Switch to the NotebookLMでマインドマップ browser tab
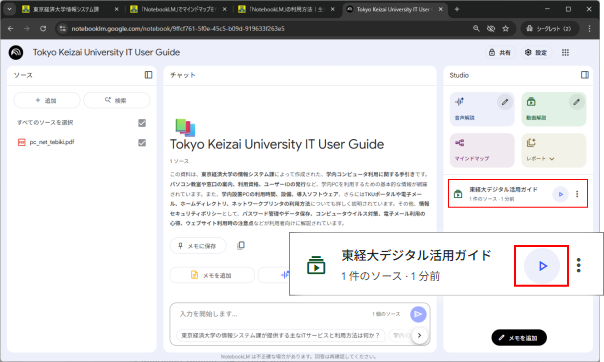The image size is (604, 362). pyautogui.click(x=178, y=9)
